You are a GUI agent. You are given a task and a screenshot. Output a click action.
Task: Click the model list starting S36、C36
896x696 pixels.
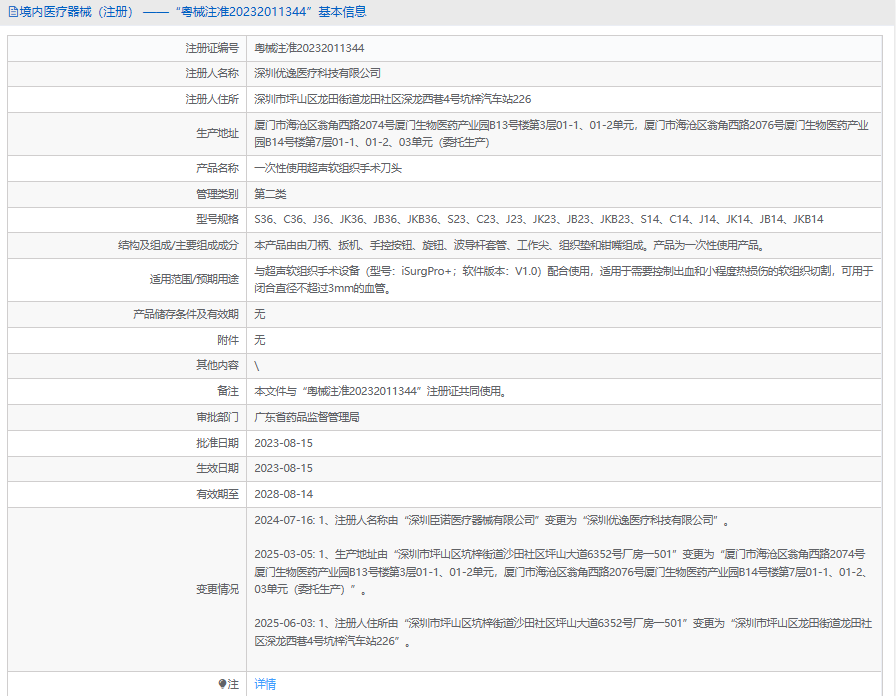539,219
